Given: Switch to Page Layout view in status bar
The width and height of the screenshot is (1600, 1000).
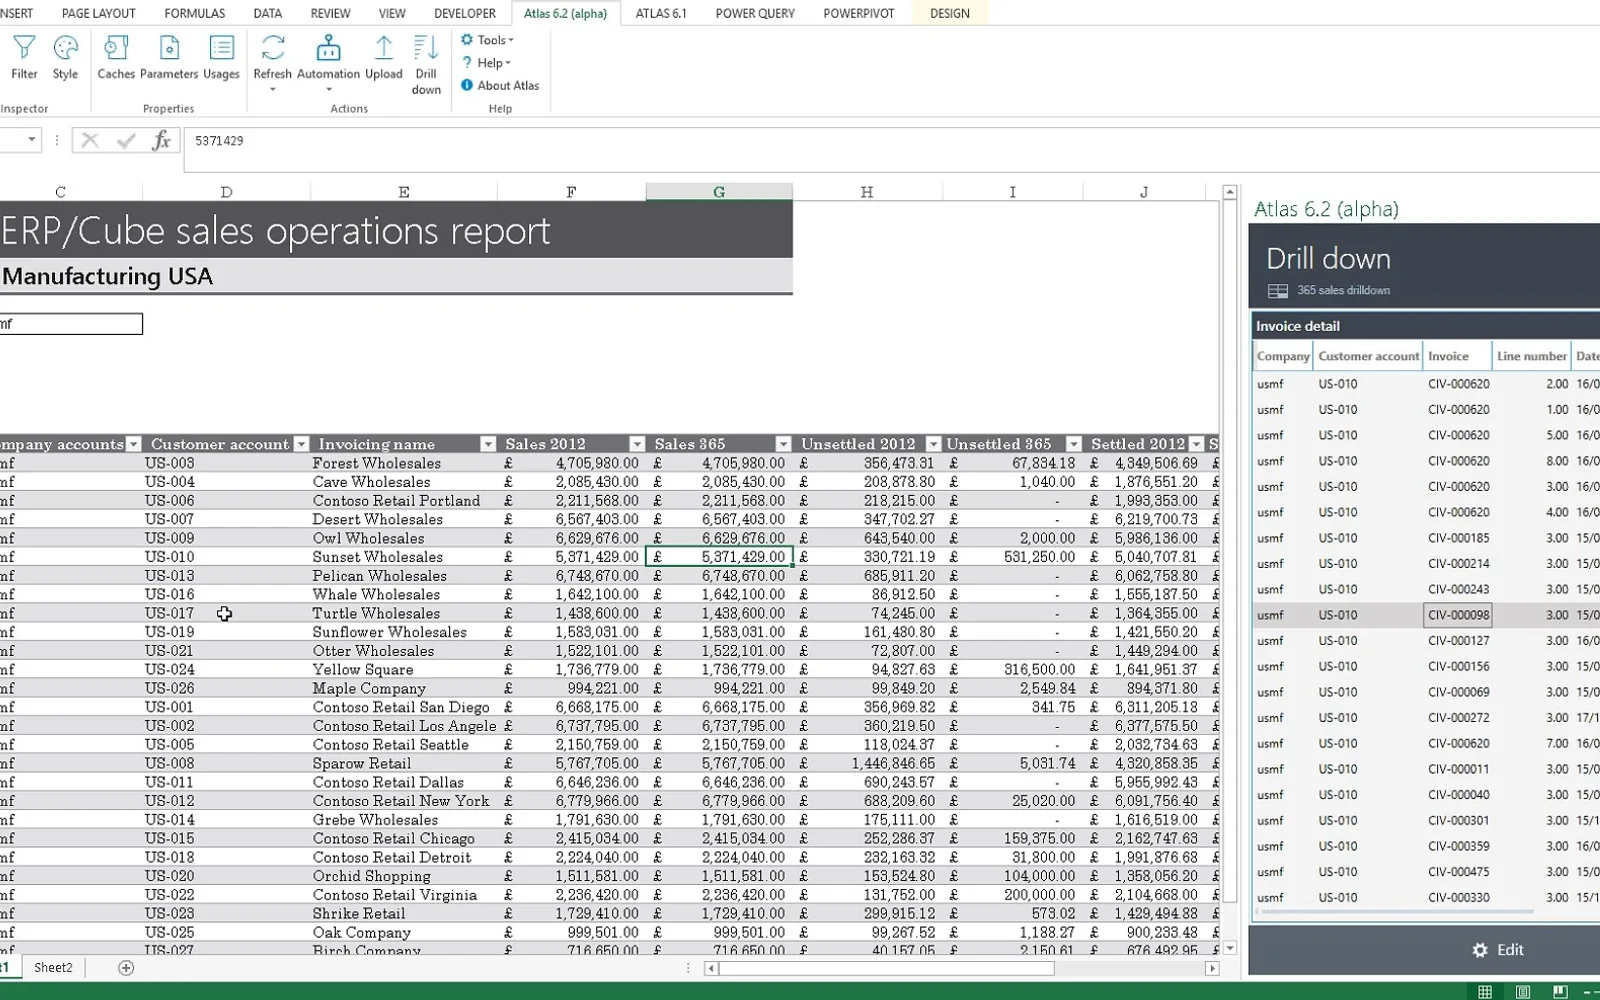Looking at the screenshot, I should (1523, 992).
